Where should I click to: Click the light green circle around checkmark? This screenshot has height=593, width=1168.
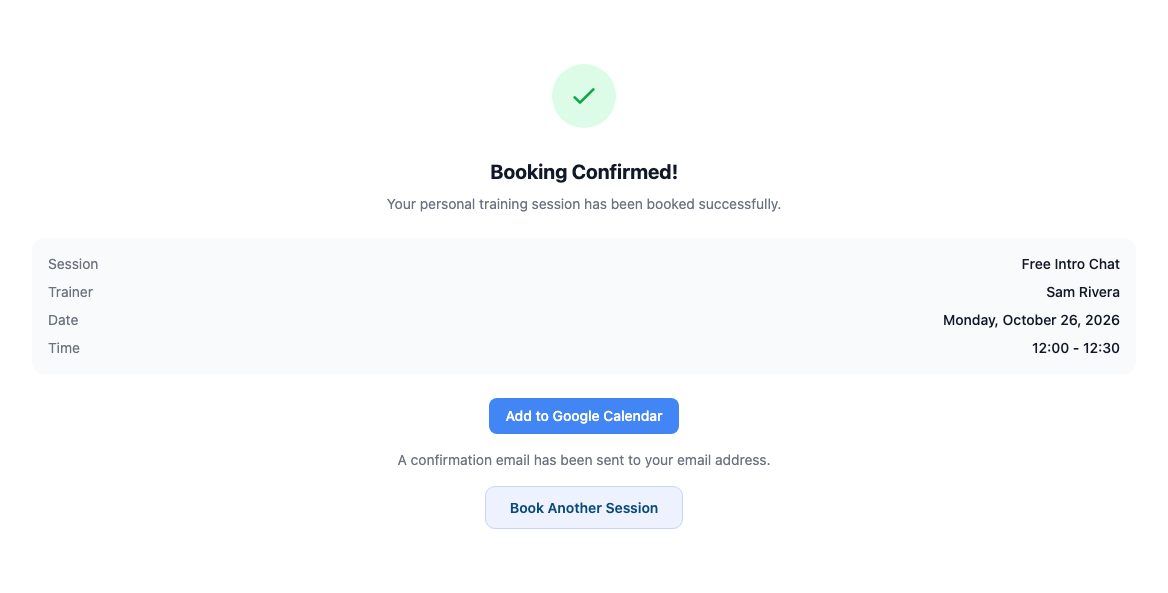click(x=584, y=96)
